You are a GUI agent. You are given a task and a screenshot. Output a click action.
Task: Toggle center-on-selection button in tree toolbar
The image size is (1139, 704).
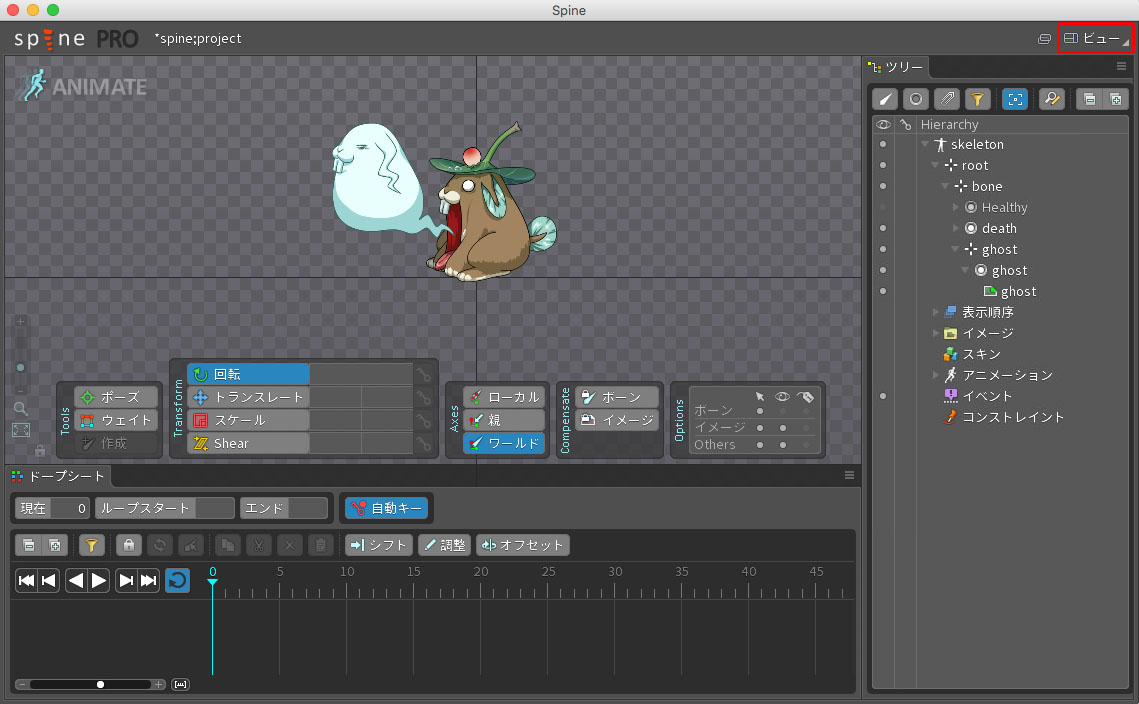coord(1015,99)
